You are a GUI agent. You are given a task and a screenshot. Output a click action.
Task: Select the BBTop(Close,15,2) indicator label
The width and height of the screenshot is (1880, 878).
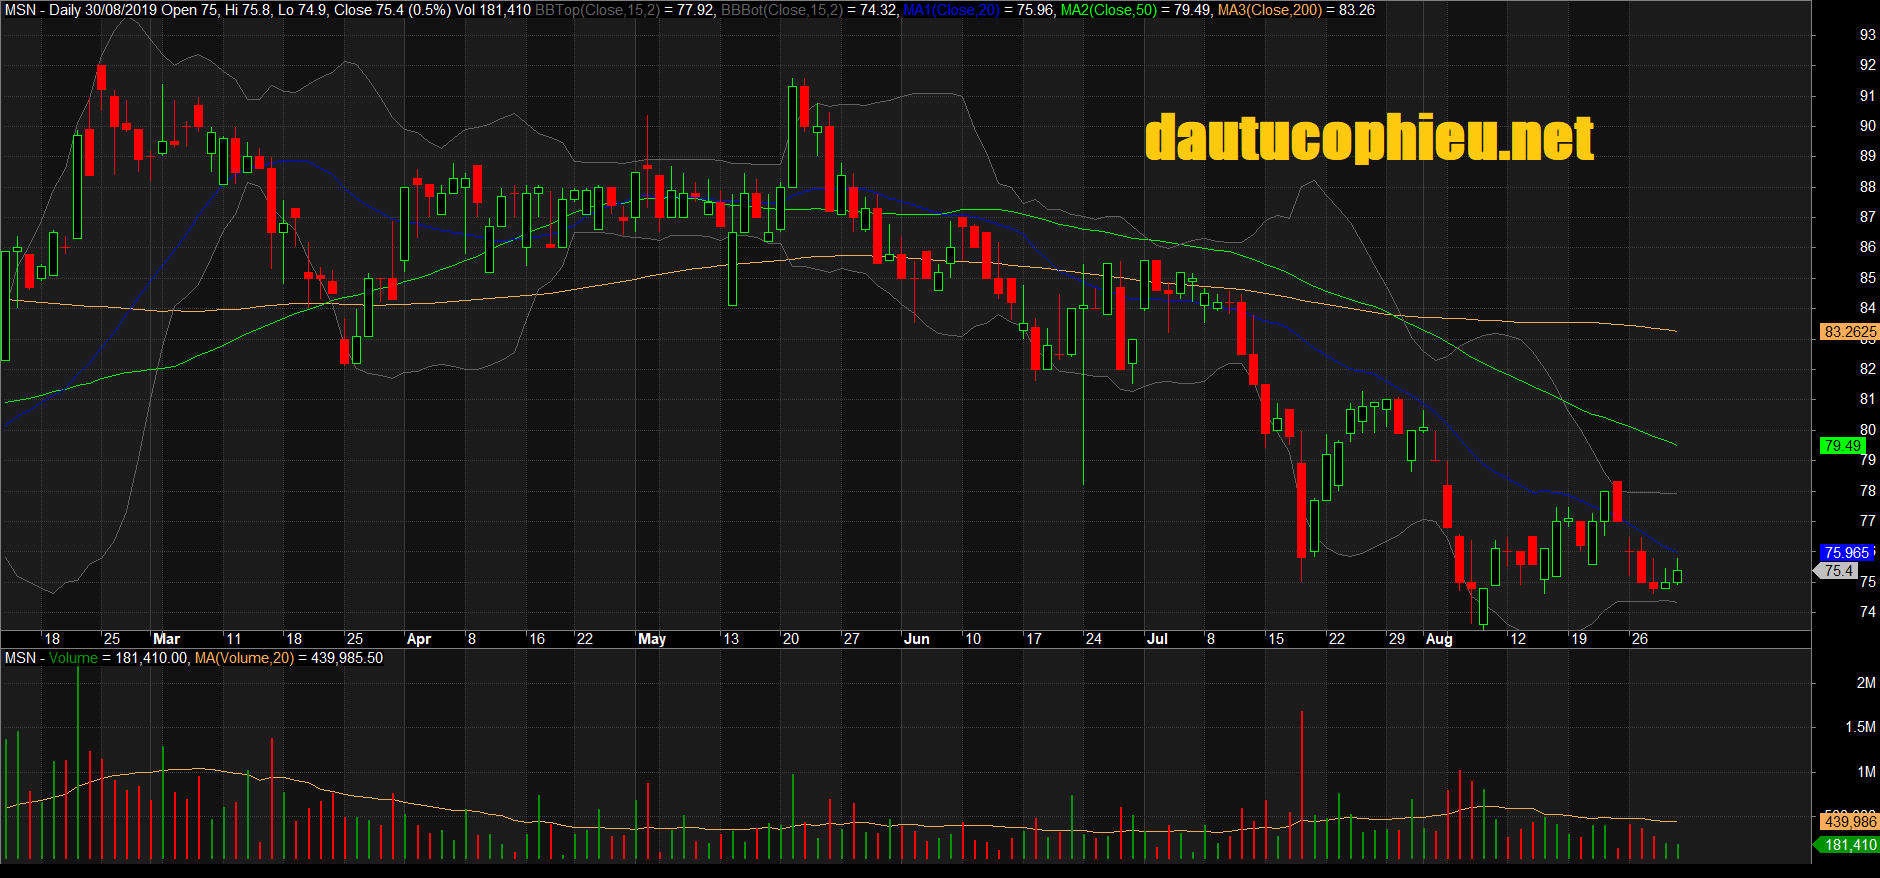[597, 10]
